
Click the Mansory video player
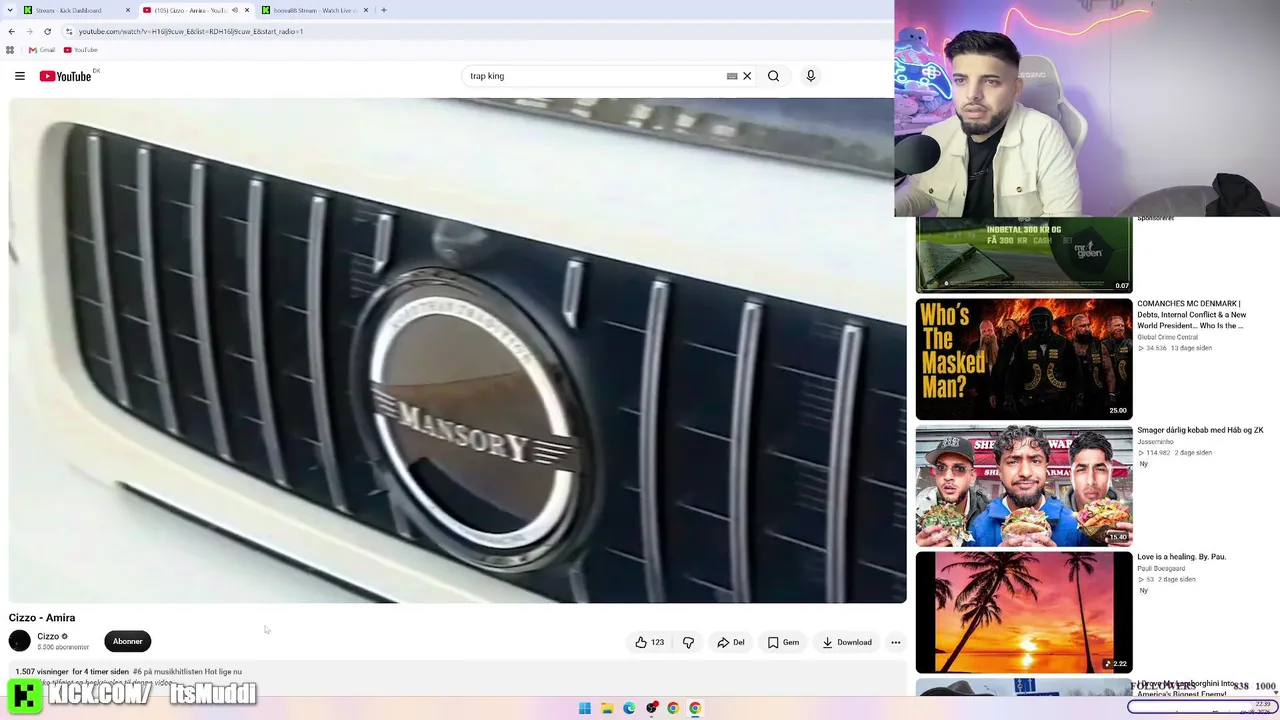pyautogui.click(x=457, y=350)
